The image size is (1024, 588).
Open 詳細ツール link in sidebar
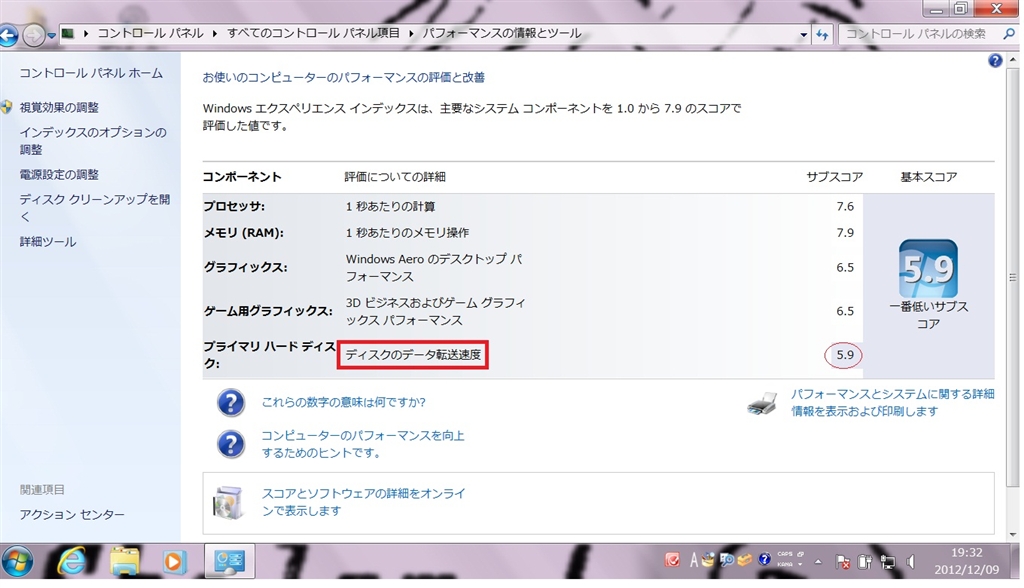click(x=48, y=242)
